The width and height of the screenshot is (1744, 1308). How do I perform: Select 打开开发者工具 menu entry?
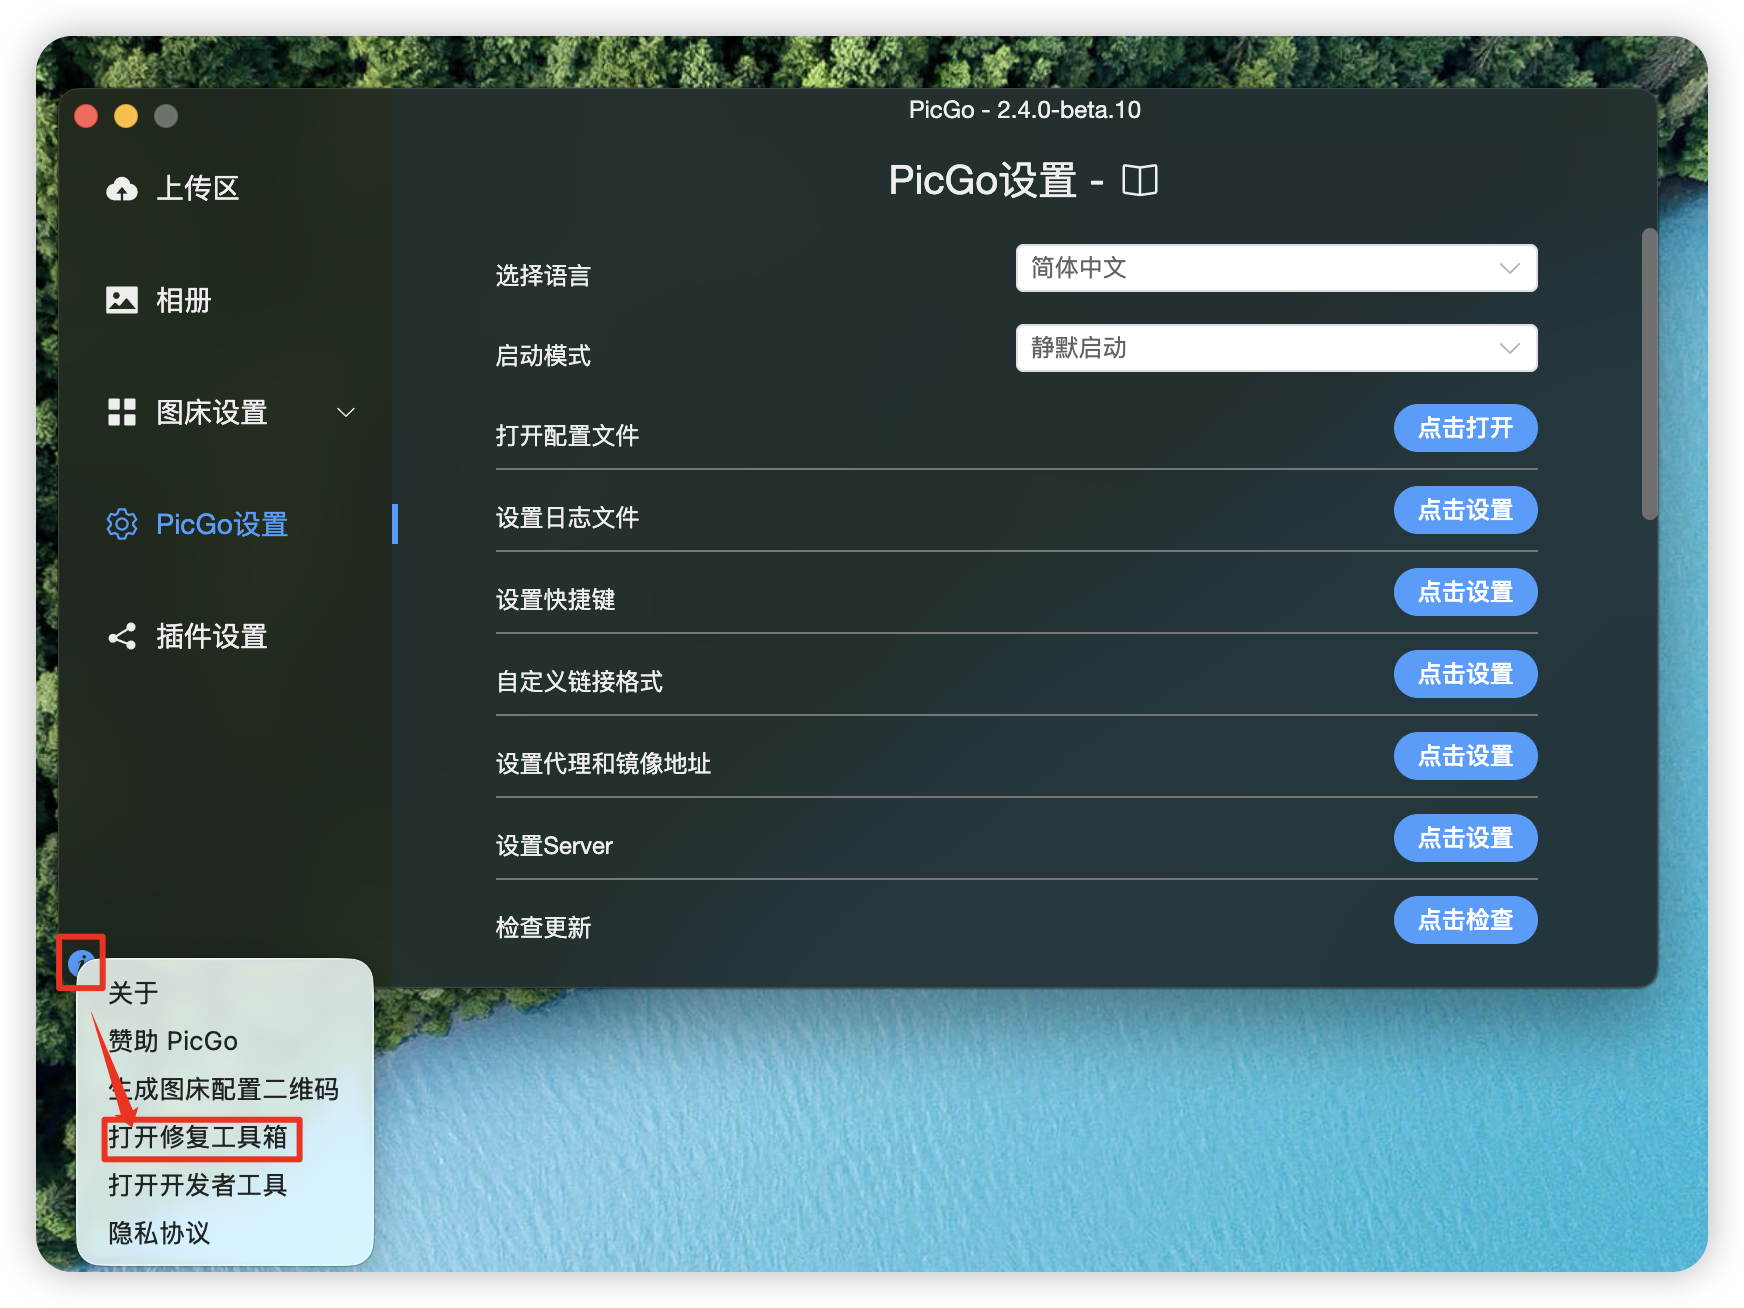[x=198, y=1185]
